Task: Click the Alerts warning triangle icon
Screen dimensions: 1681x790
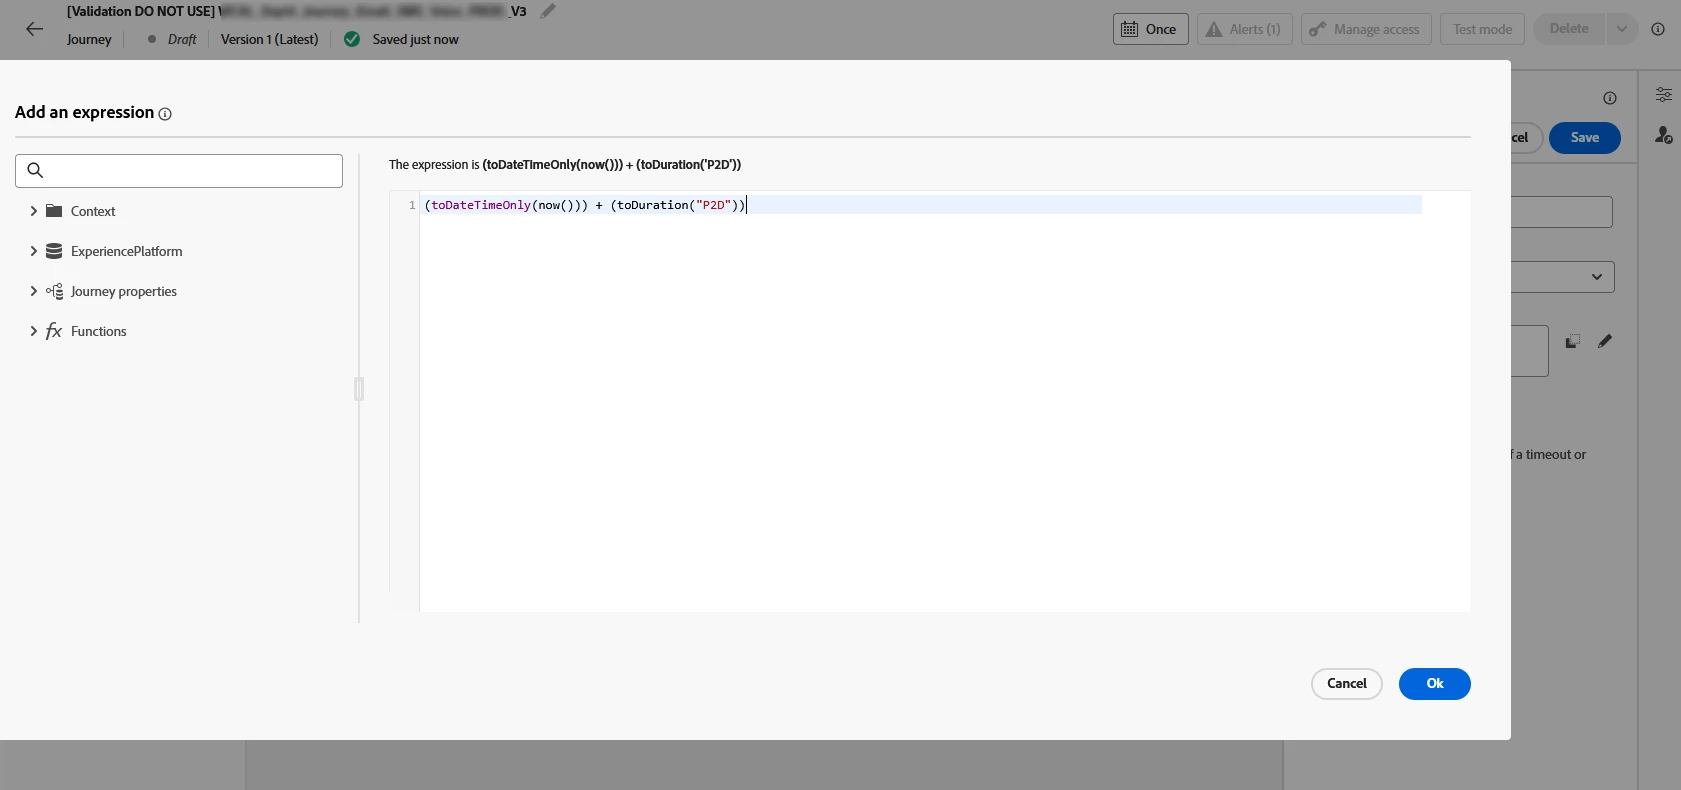Action: pos(1214,29)
